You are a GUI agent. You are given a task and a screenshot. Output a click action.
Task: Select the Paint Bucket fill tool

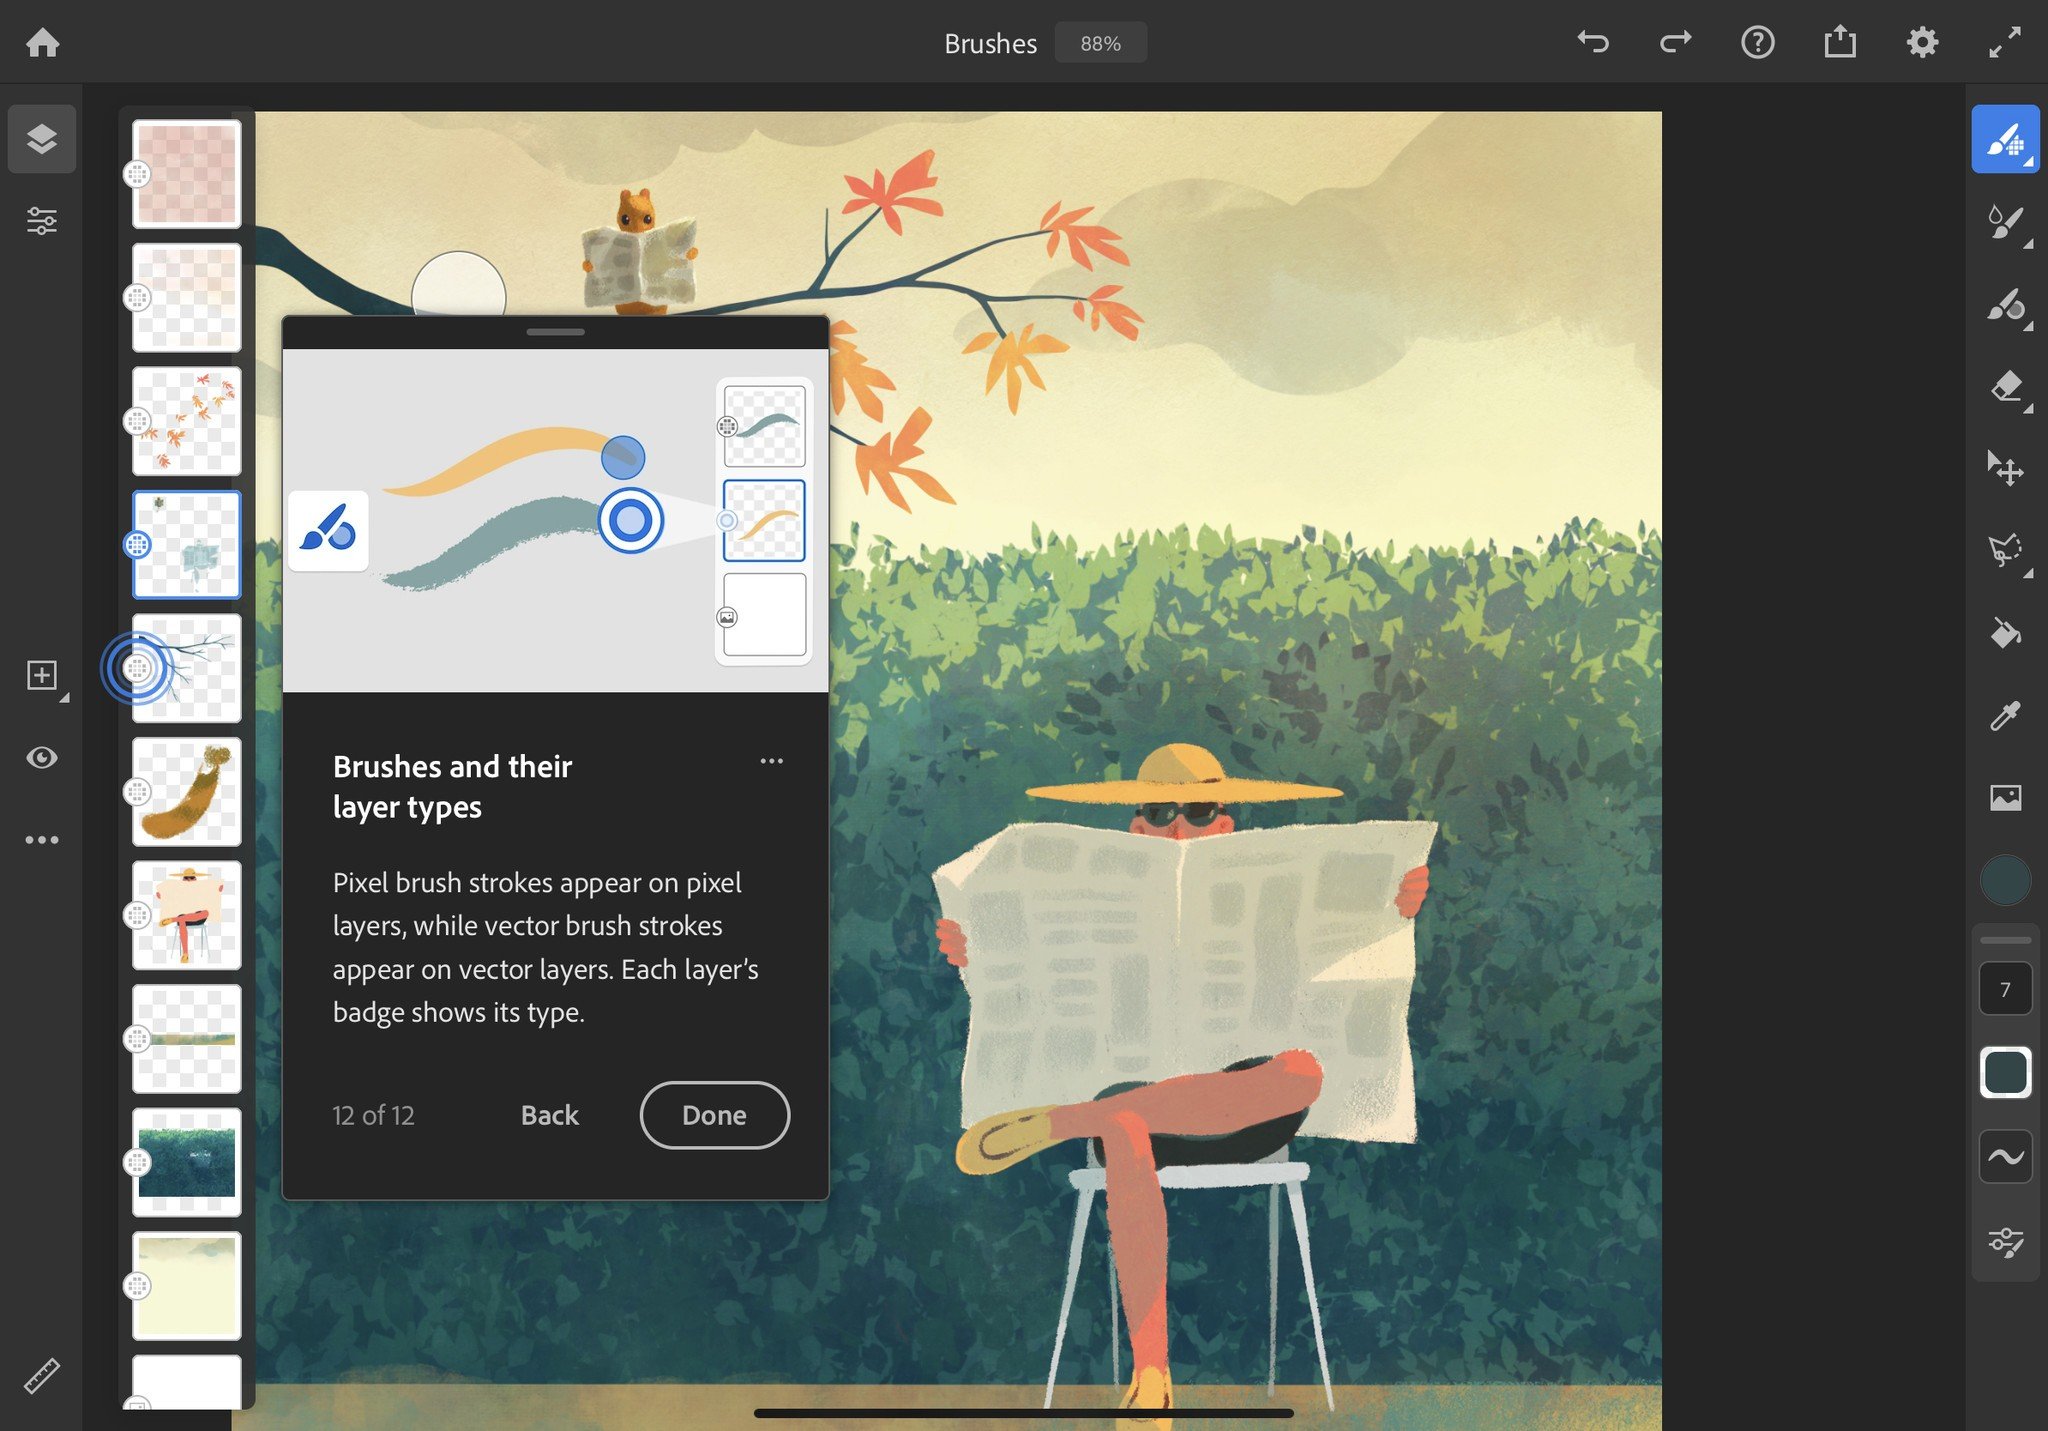(x=2004, y=635)
